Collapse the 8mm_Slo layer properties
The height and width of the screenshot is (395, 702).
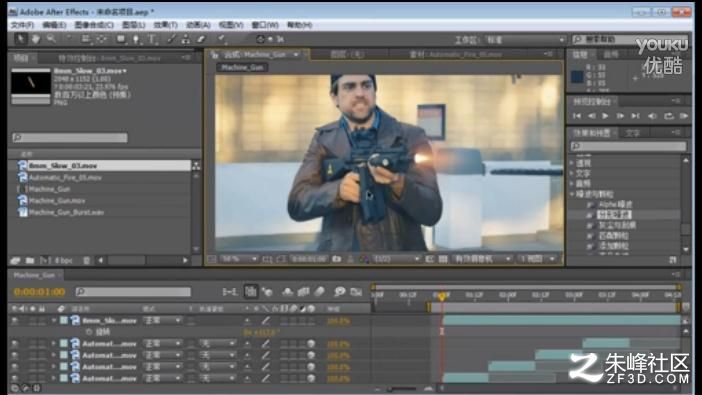(54, 321)
